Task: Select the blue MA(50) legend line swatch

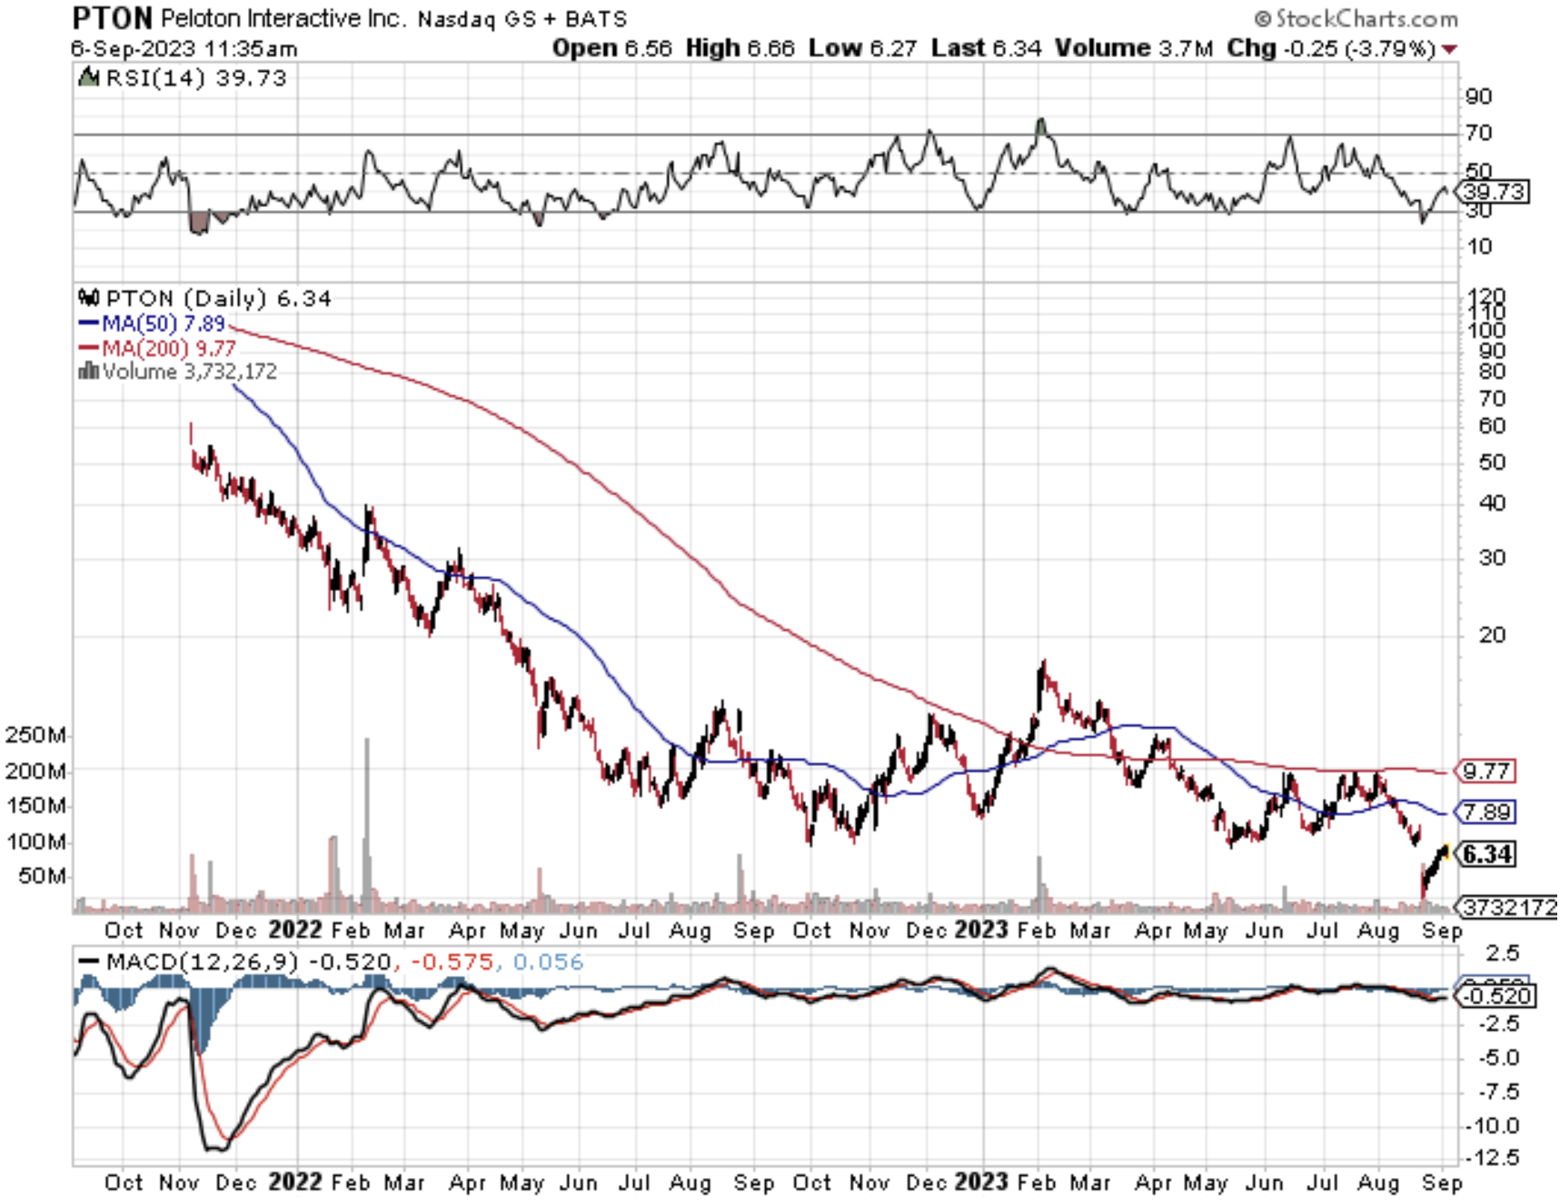Action: pos(88,324)
